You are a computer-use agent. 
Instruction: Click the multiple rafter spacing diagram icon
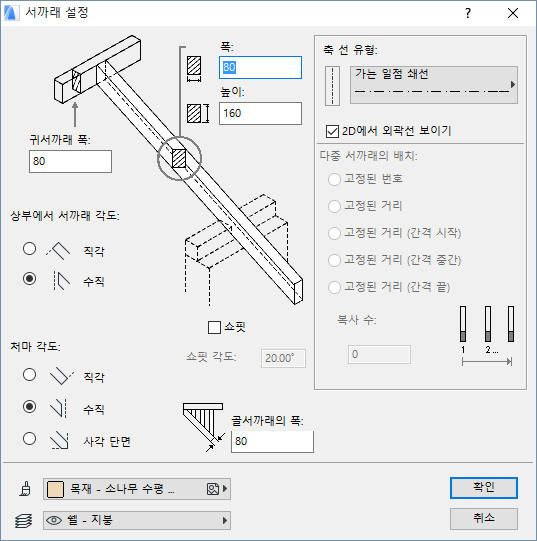(x=487, y=336)
